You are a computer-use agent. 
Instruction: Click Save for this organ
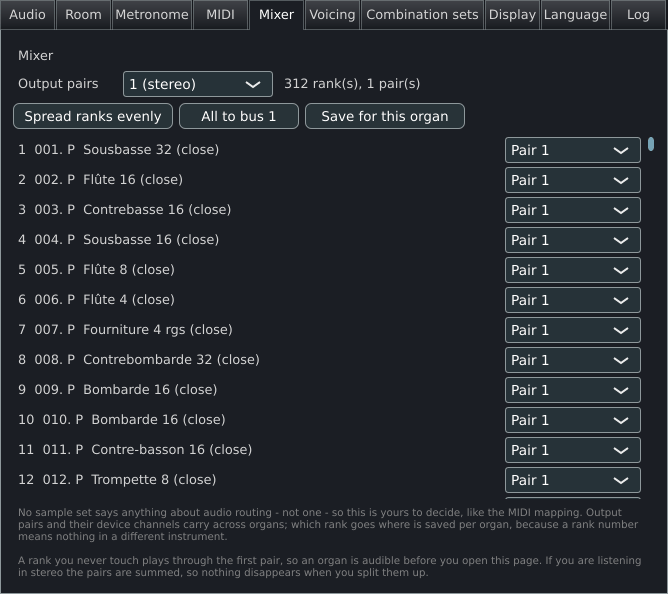point(385,116)
